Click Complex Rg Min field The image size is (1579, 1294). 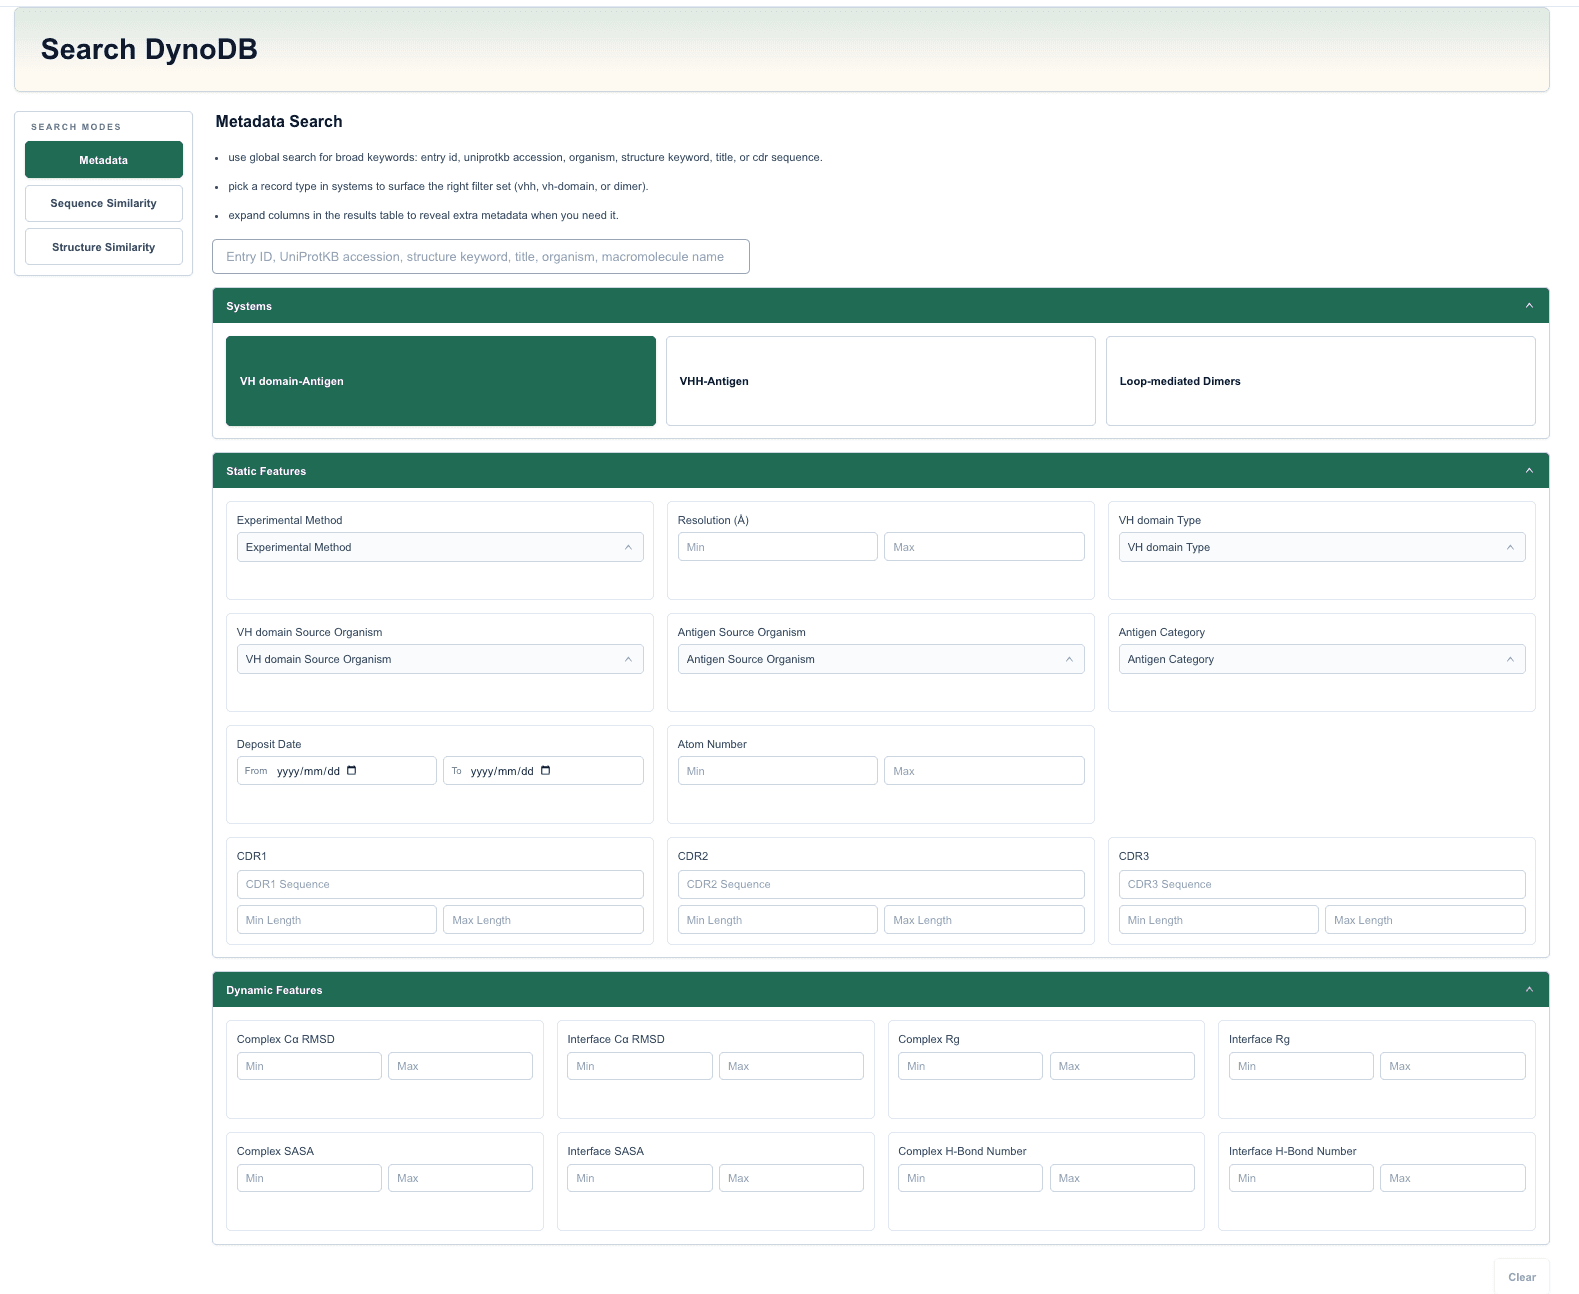click(970, 1066)
